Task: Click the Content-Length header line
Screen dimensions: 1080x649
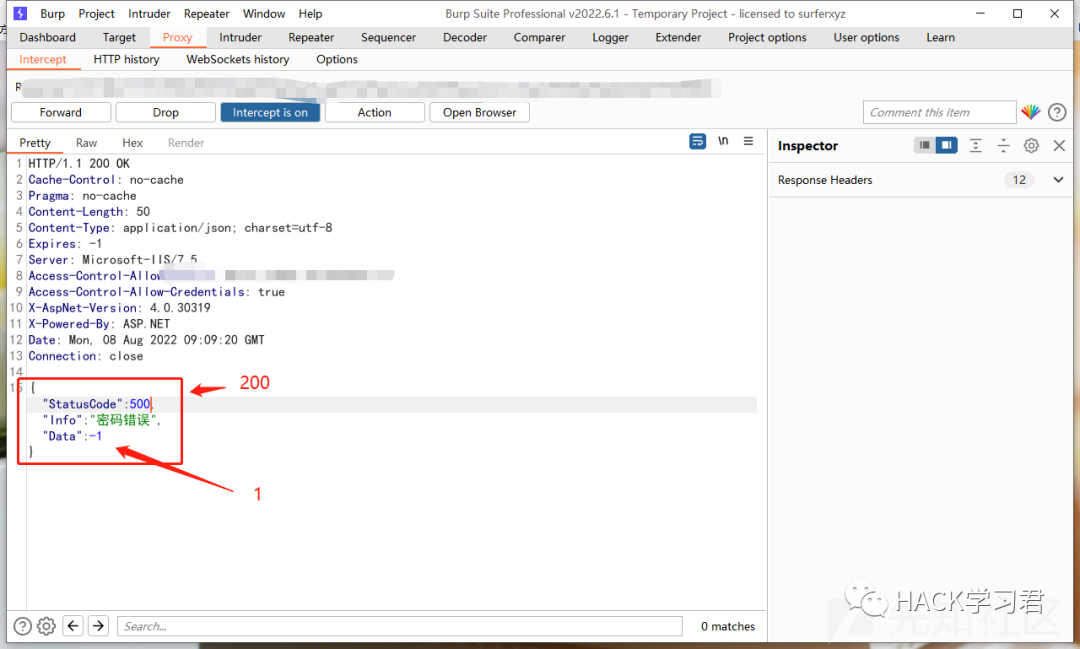Action: (89, 212)
